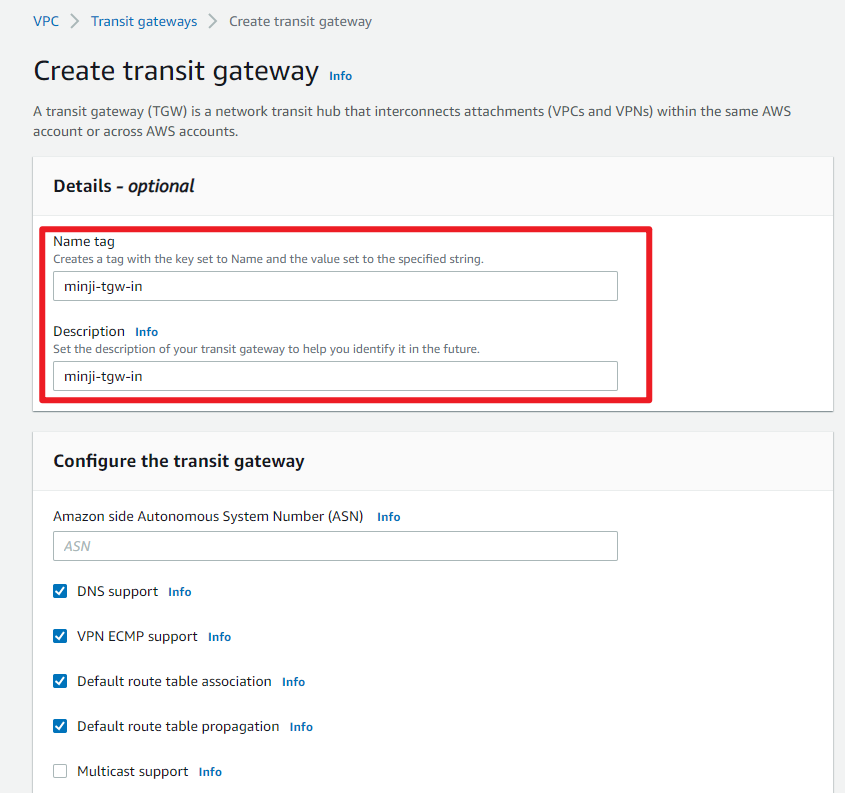The height and width of the screenshot is (793, 845).
Task: Open Info link beside DNS support
Action: pyautogui.click(x=179, y=592)
